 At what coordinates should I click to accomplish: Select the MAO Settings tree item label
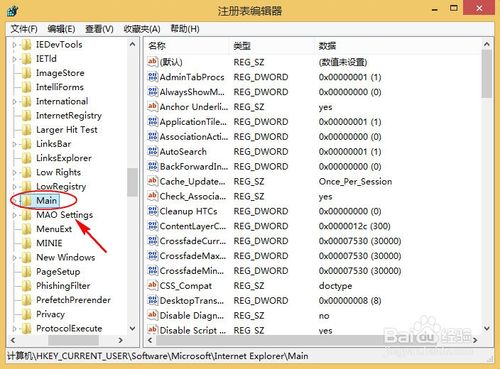(x=64, y=215)
